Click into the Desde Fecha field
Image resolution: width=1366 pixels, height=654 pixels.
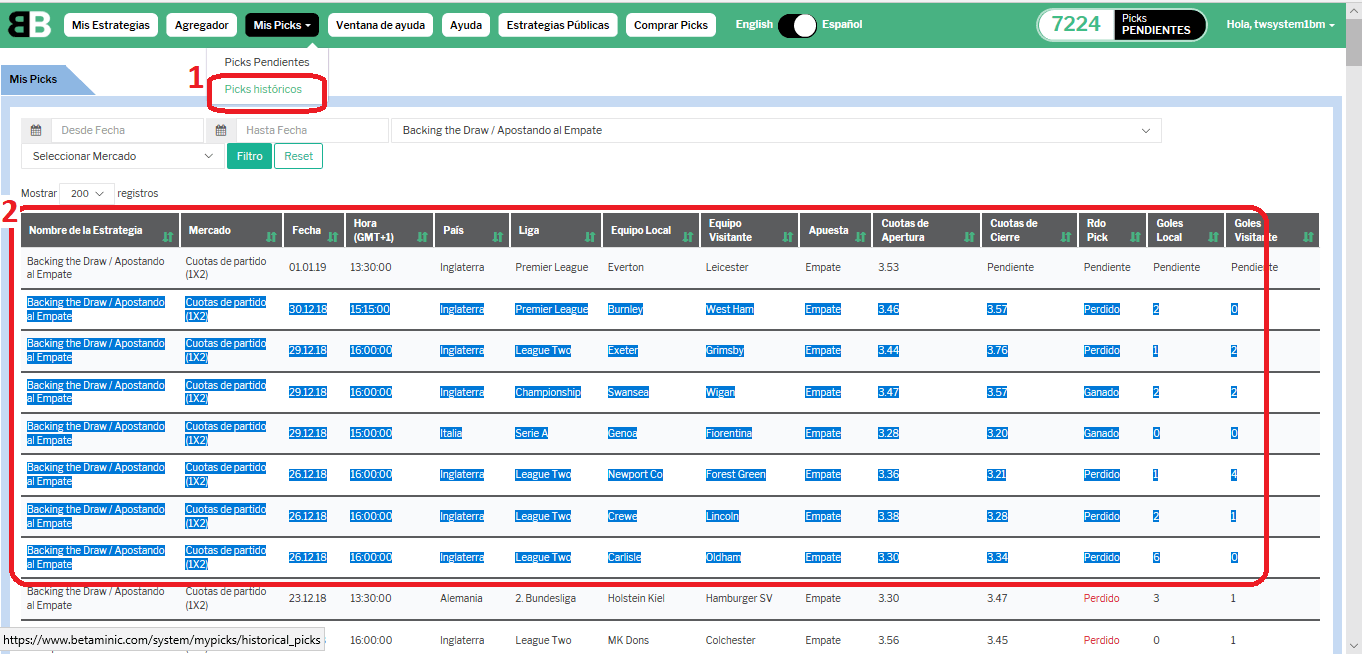pyautogui.click(x=127, y=130)
